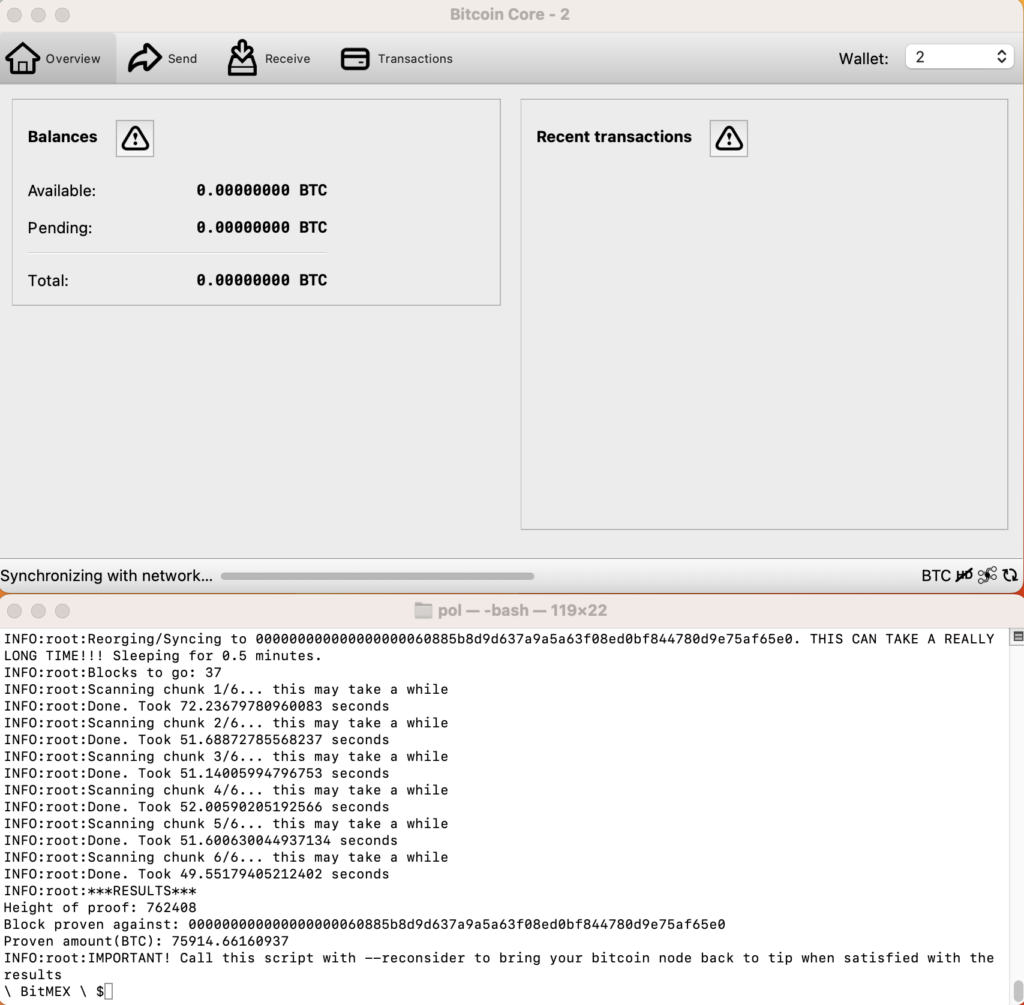This screenshot has height=1005, width=1024.
Task: Click the 'Block proven against' hash line
Action: point(364,925)
